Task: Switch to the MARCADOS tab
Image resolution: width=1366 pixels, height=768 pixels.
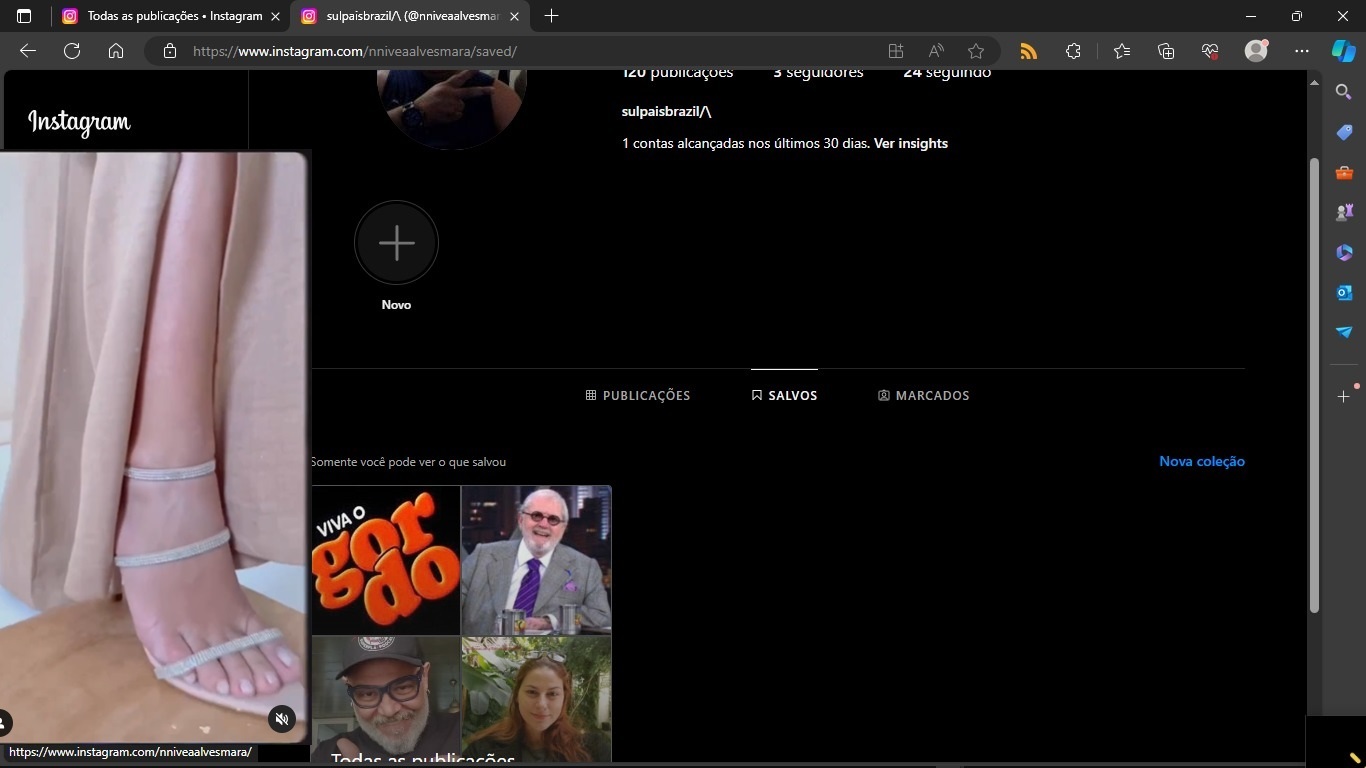Action: click(x=923, y=396)
